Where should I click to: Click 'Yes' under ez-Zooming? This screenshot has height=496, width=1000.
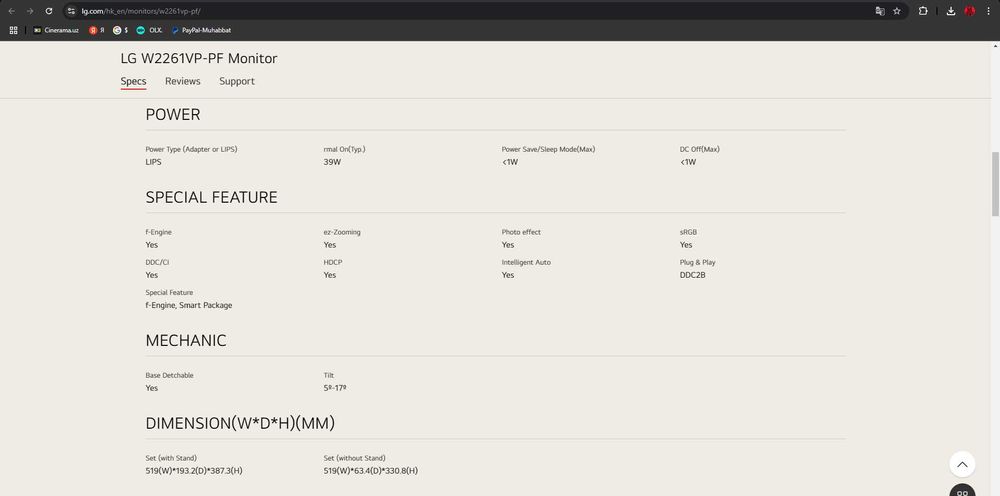tap(330, 245)
